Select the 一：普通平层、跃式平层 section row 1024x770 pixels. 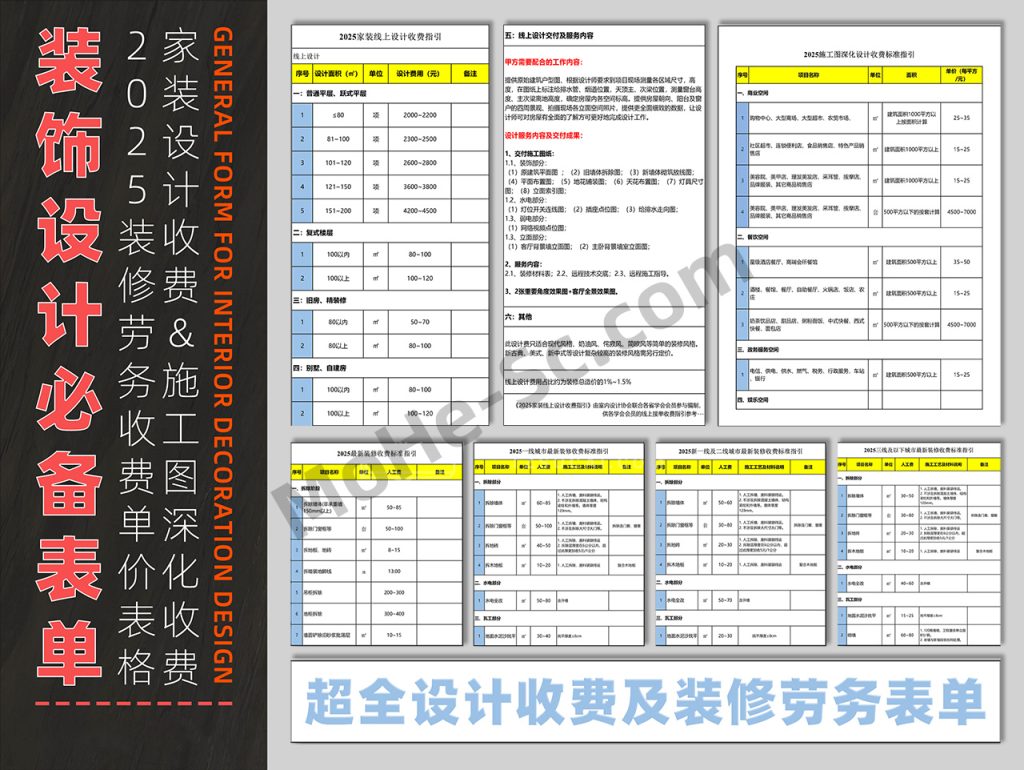point(331,93)
